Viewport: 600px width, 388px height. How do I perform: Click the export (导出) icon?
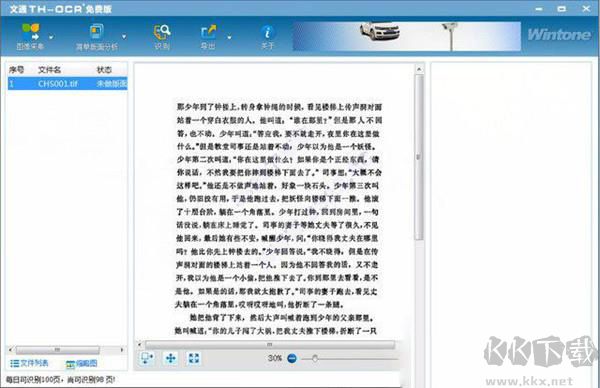tap(208, 32)
